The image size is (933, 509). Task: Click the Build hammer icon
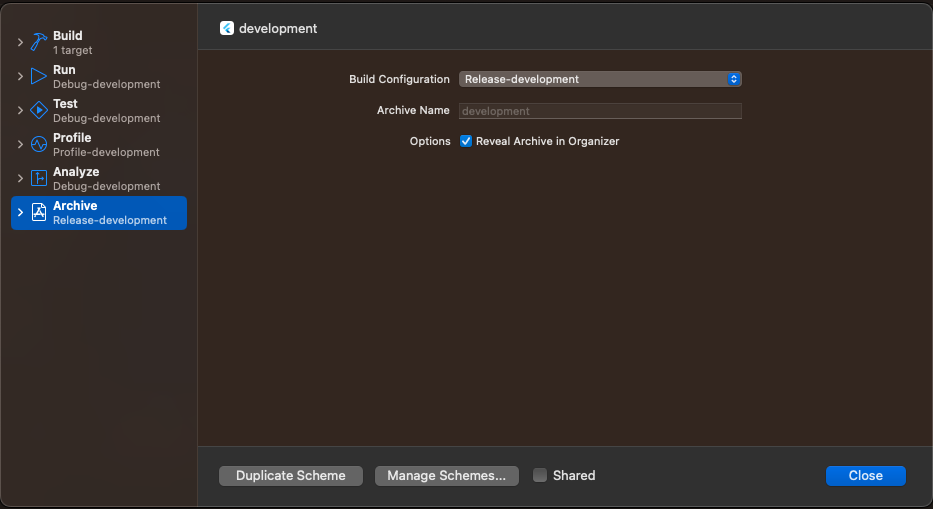[x=39, y=42]
